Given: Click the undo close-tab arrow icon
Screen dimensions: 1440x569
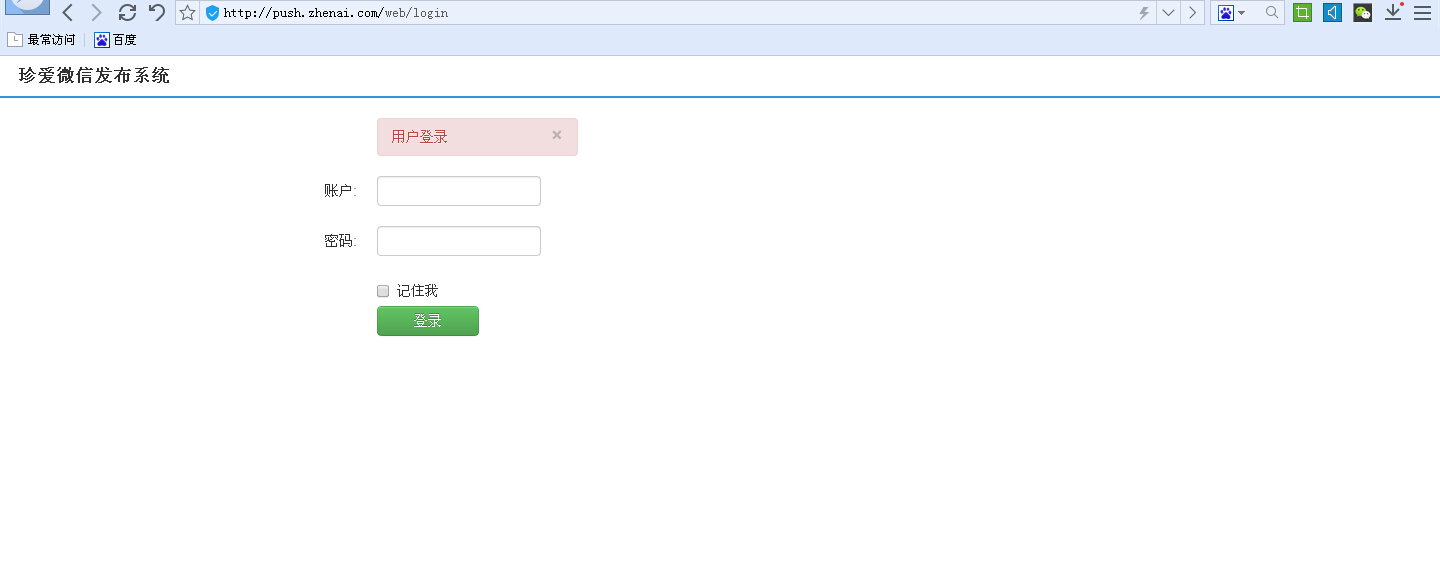Looking at the screenshot, I should click(157, 13).
